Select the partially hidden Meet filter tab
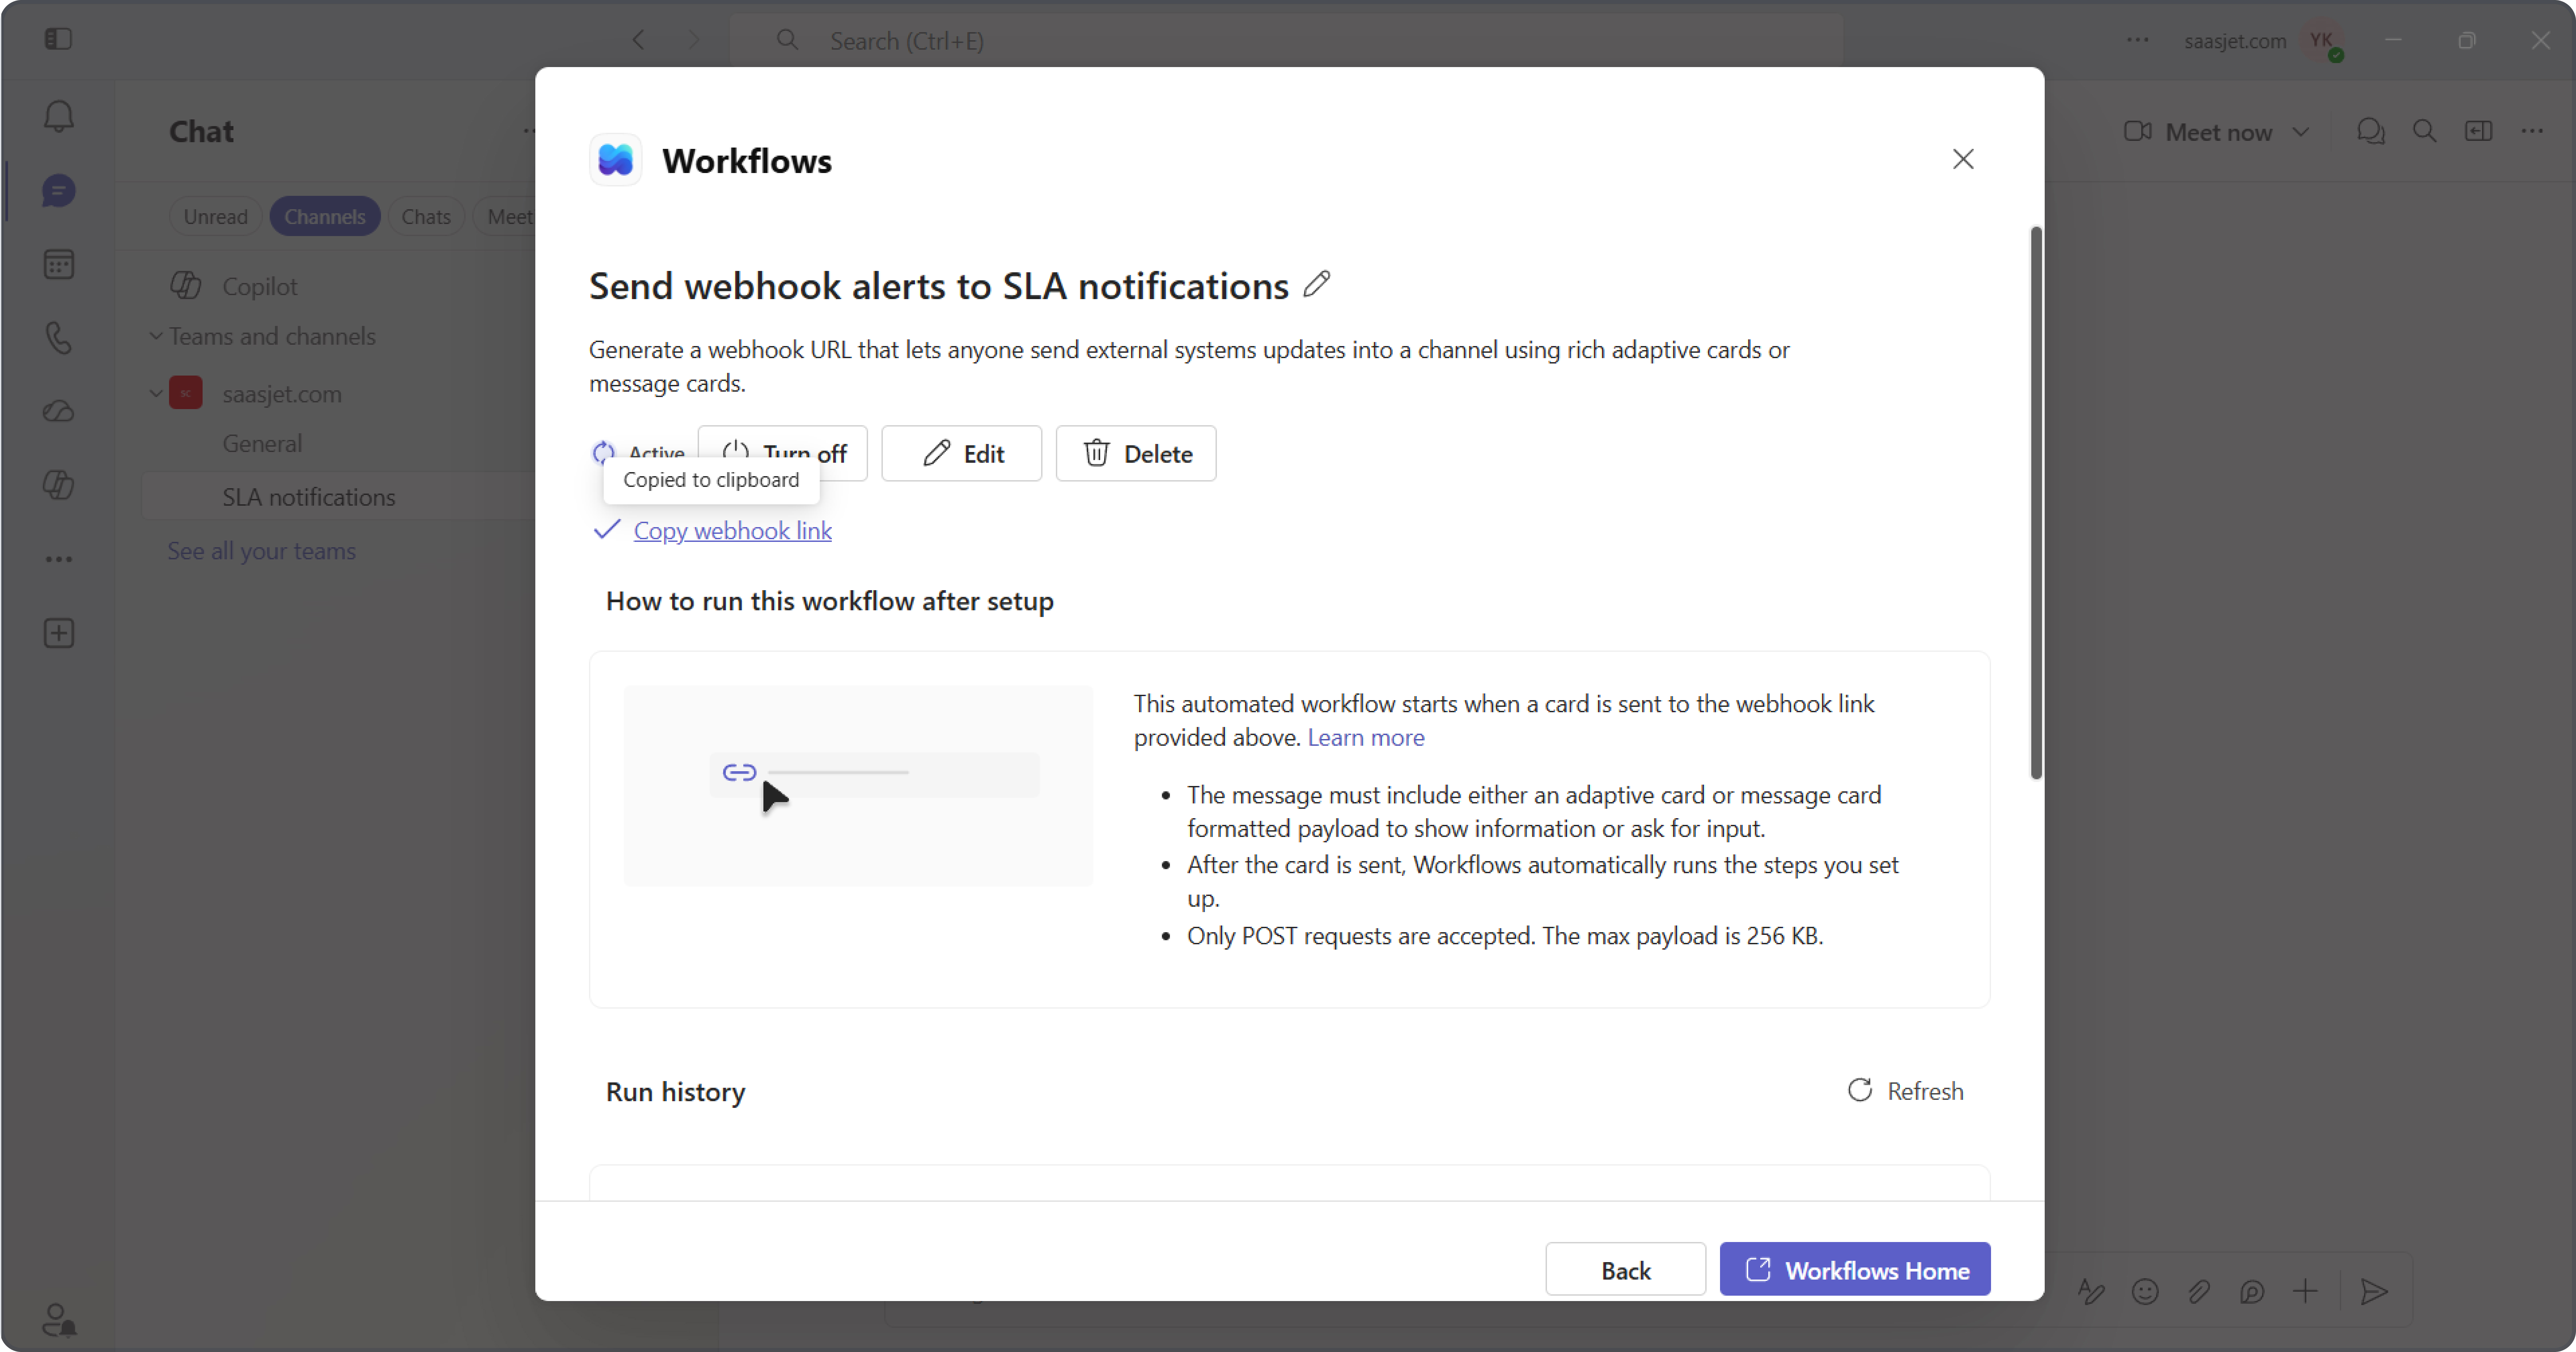Viewport: 2576px width, 1352px height. (505, 217)
